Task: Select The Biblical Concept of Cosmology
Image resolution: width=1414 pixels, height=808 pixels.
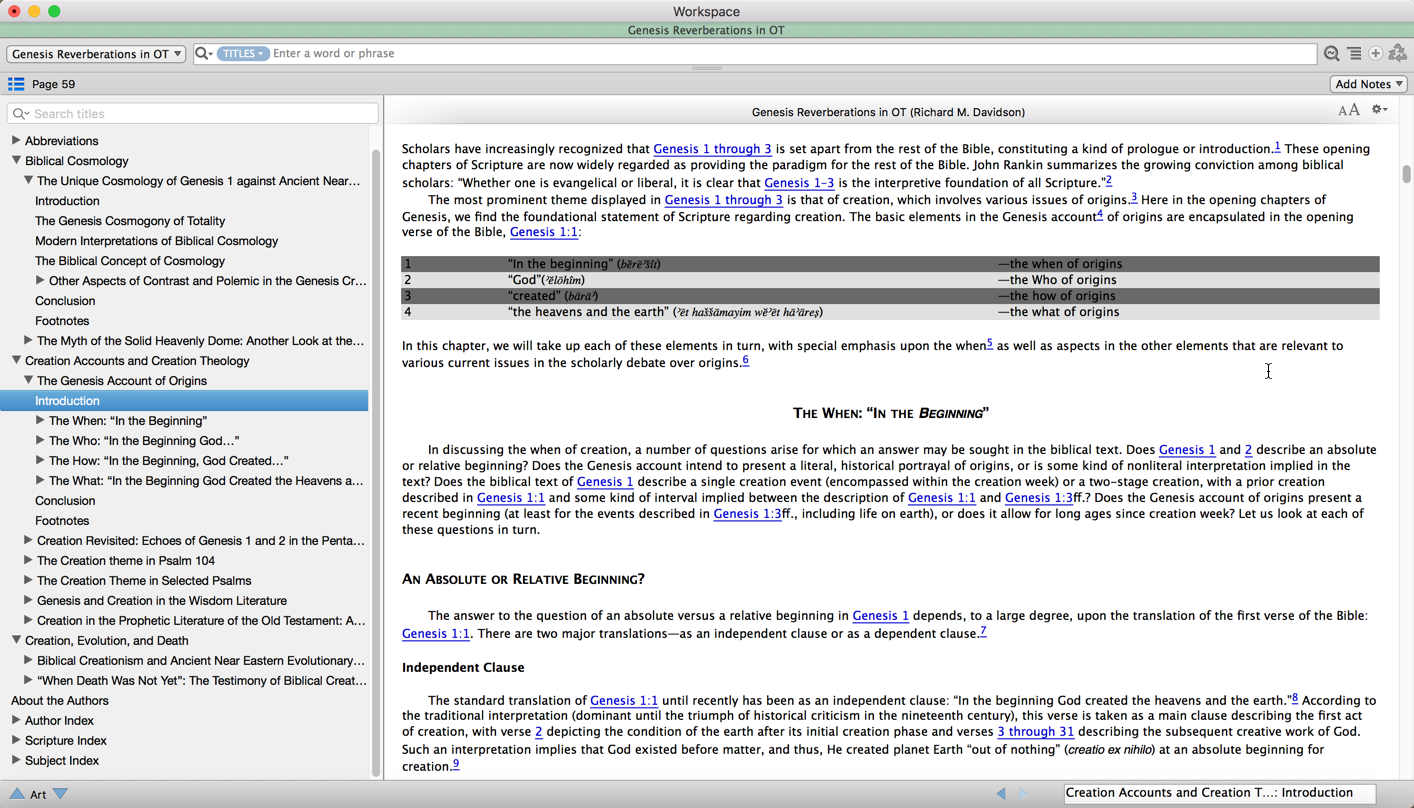Action: pyautogui.click(x=130, y=261)
